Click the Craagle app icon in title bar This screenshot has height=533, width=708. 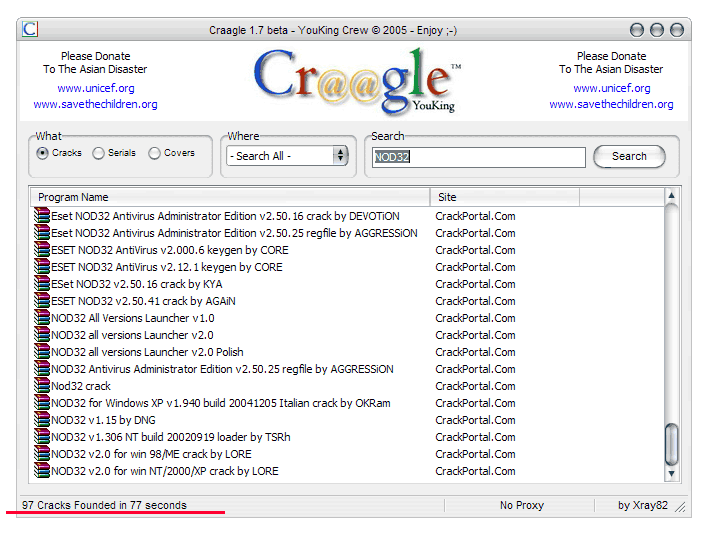click(30, 29)
